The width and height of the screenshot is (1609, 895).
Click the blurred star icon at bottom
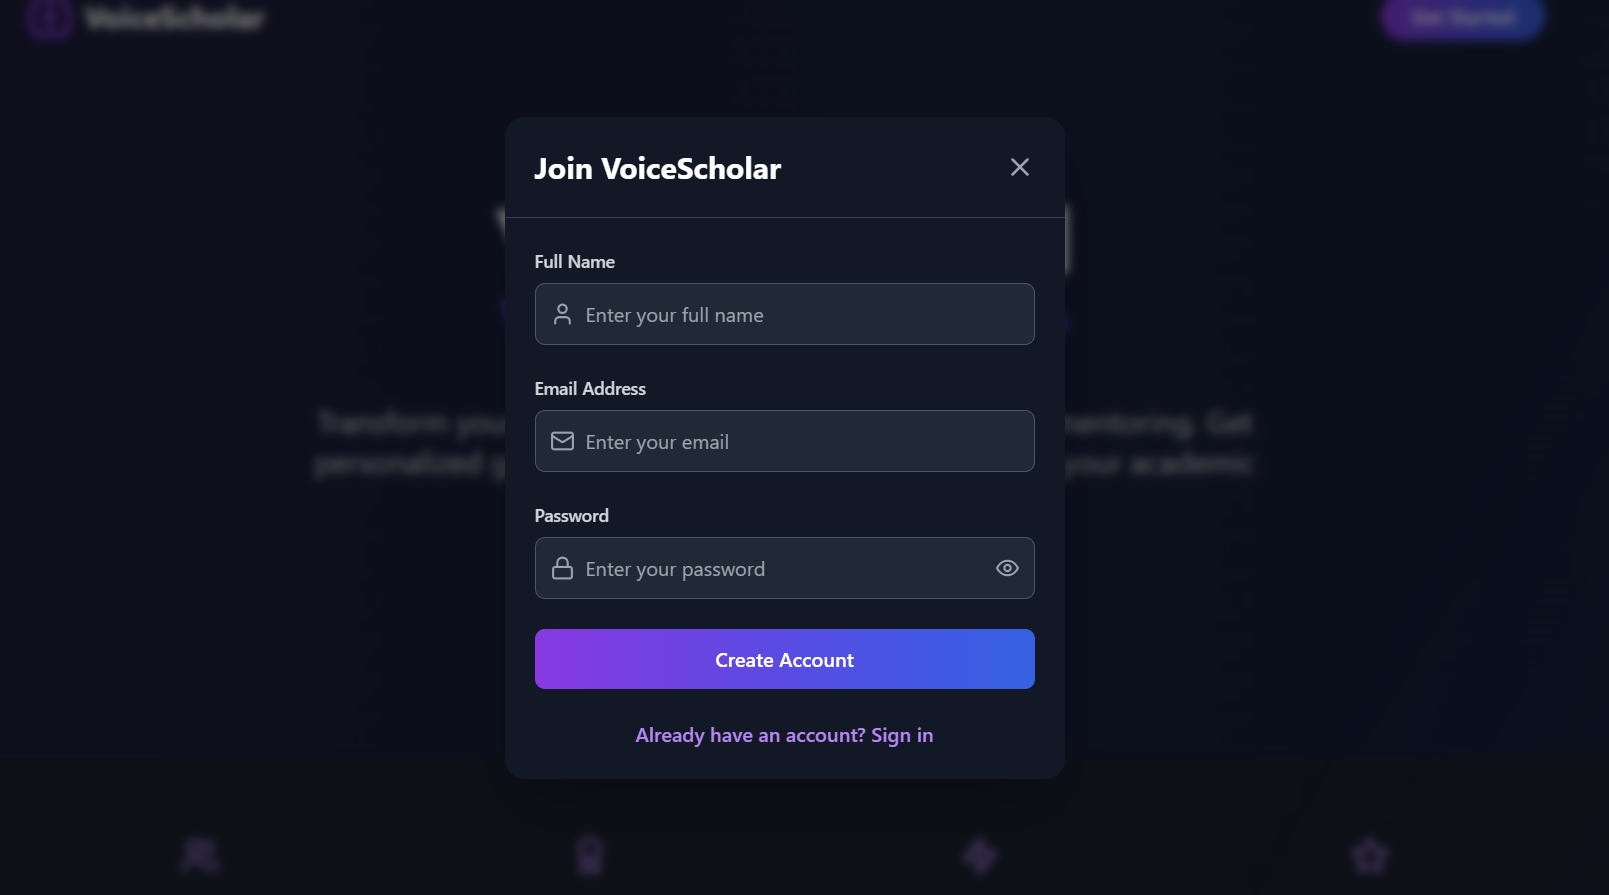click(x=1369, y=856)
